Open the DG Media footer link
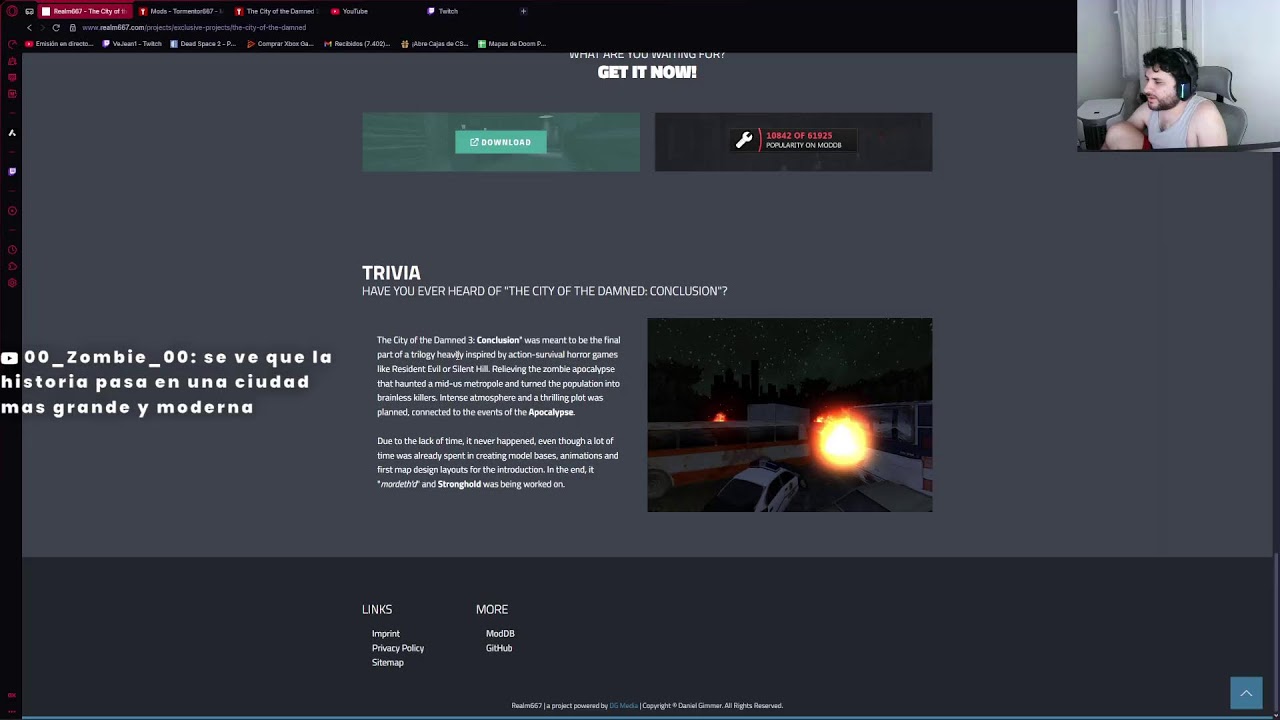 coord(623,706)
